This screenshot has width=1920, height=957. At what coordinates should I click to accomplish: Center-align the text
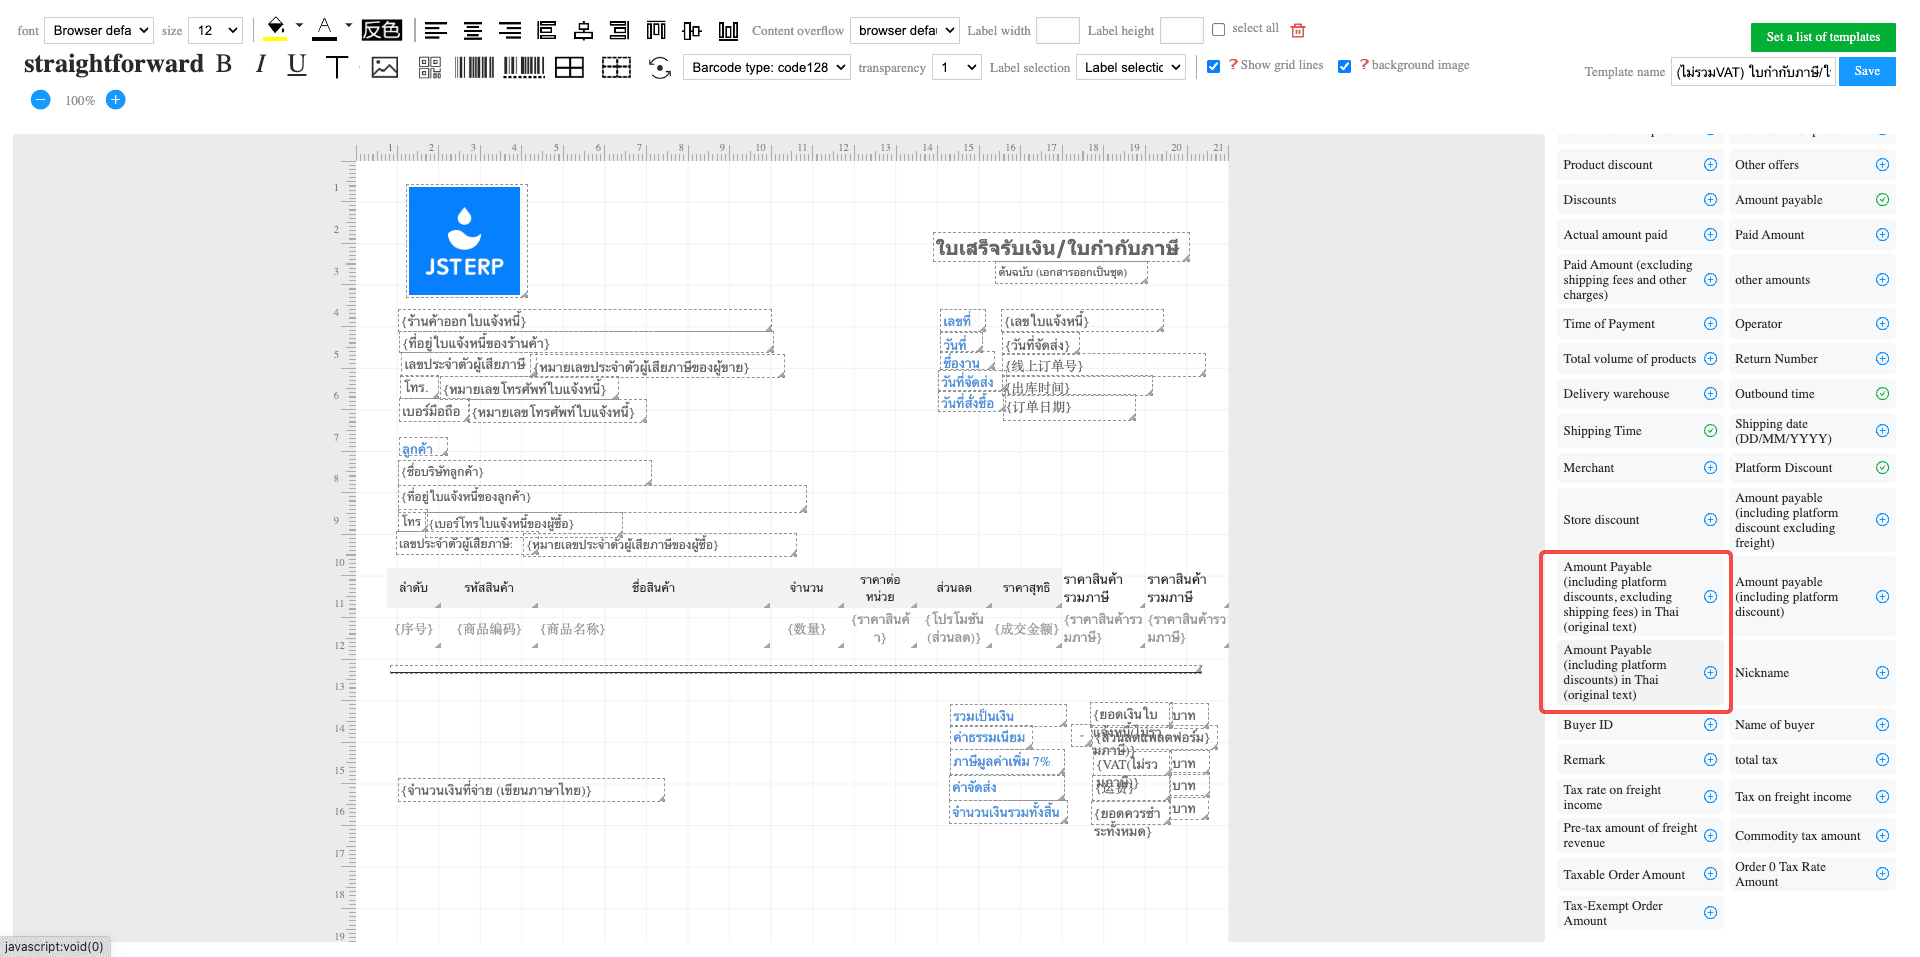472,30
